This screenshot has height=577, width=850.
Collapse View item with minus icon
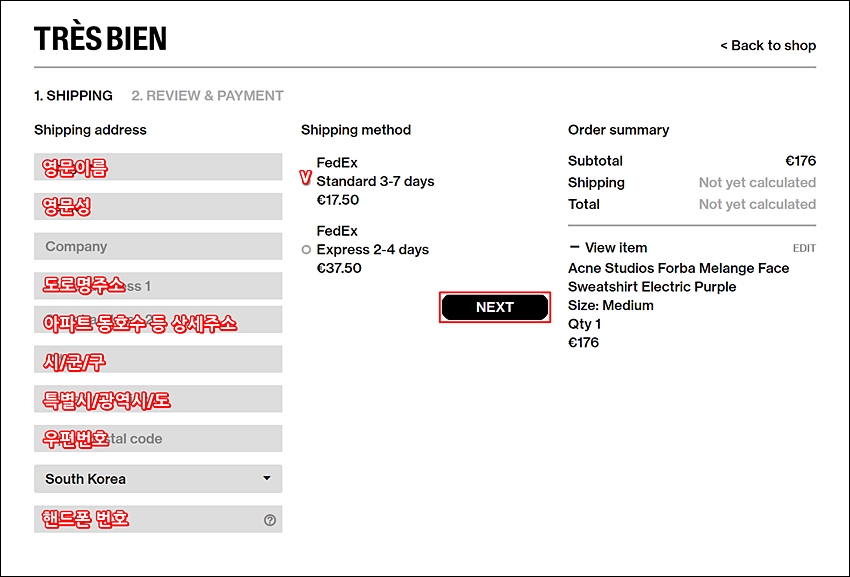tap(575, 247)
